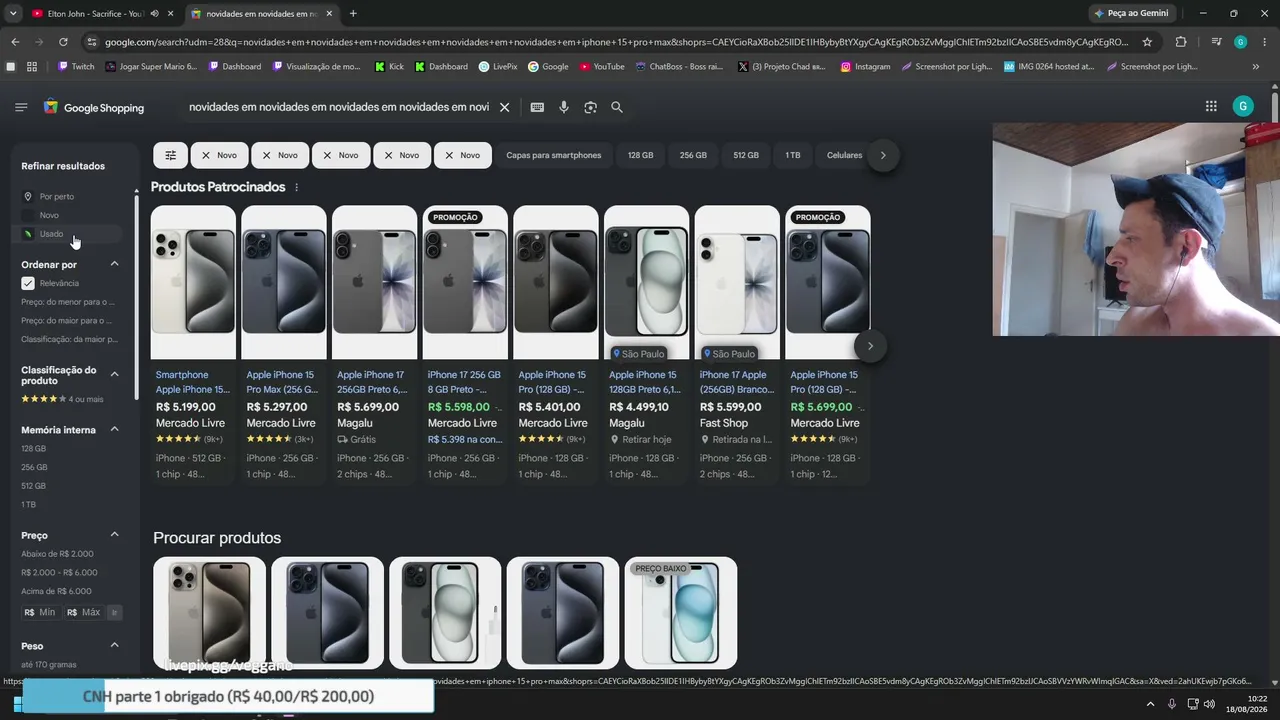View site information icon in address bar
This screenshot has width=1280, height=720.
point(92,42)
